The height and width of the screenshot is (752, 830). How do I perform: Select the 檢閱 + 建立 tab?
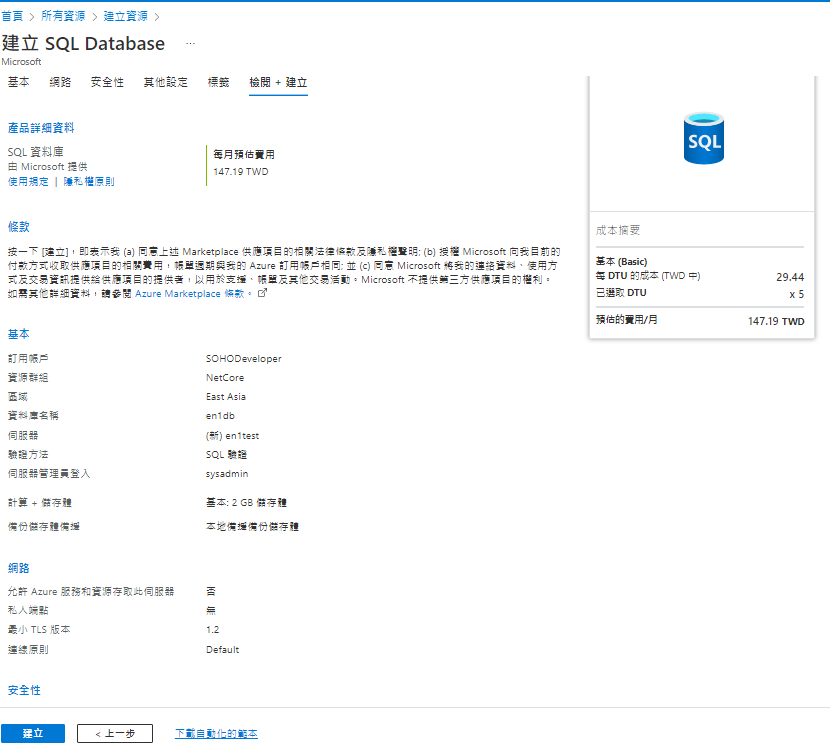[278, 83]
